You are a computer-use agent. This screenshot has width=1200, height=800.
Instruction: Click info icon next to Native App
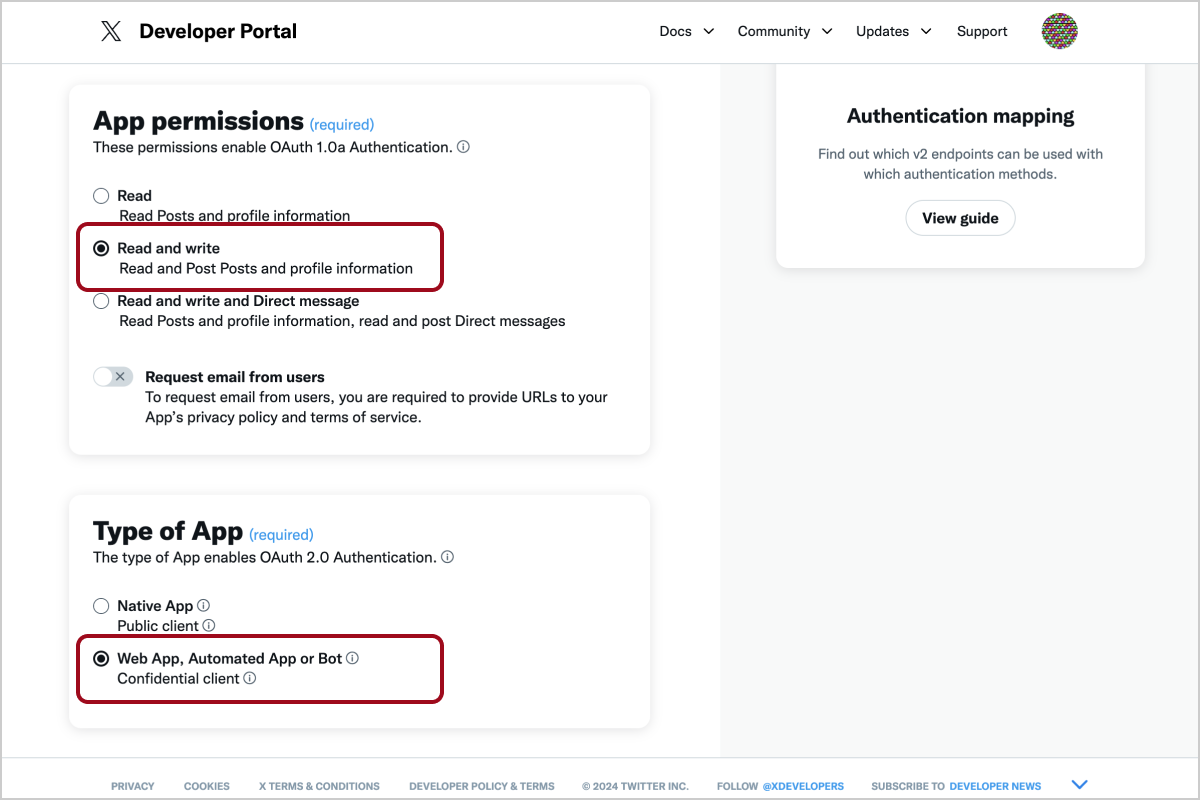[x=204, y=605]
